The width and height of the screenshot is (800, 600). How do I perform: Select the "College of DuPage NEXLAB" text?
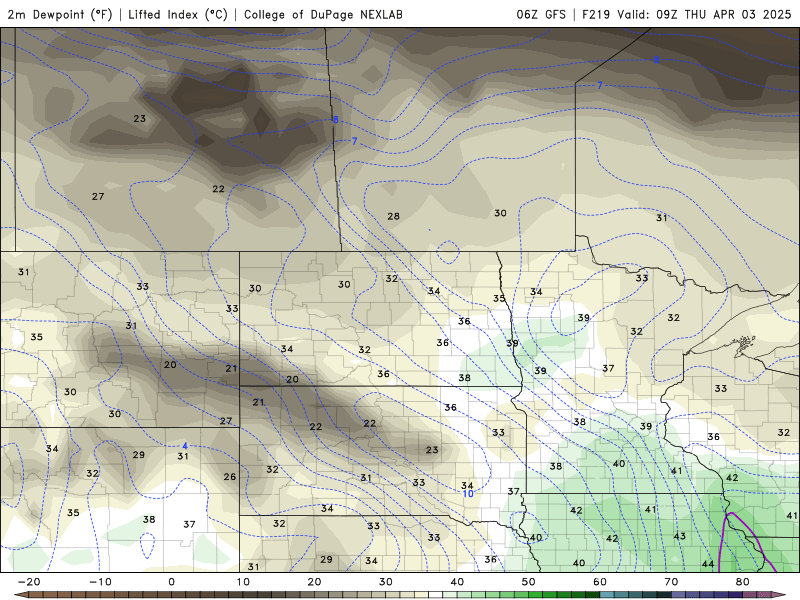(x=323, y=14)
